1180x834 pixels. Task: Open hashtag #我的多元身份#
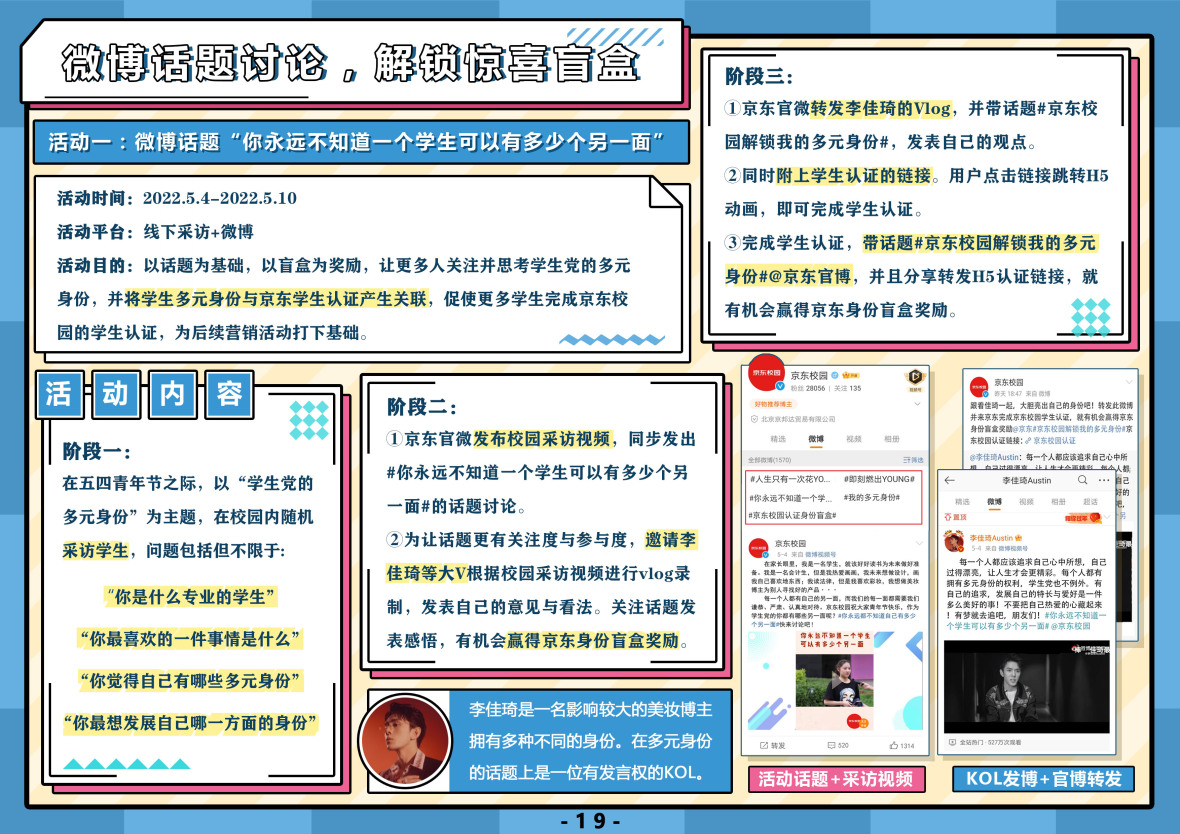871,498
